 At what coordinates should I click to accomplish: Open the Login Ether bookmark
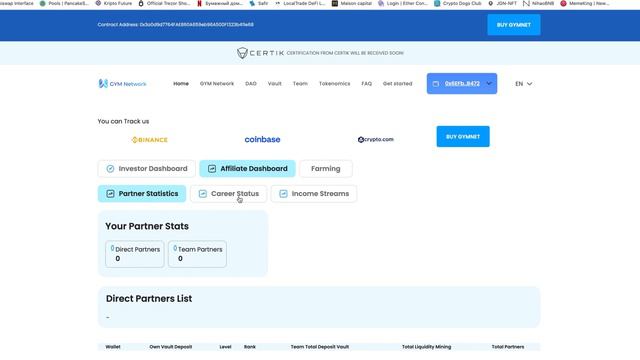402,3
